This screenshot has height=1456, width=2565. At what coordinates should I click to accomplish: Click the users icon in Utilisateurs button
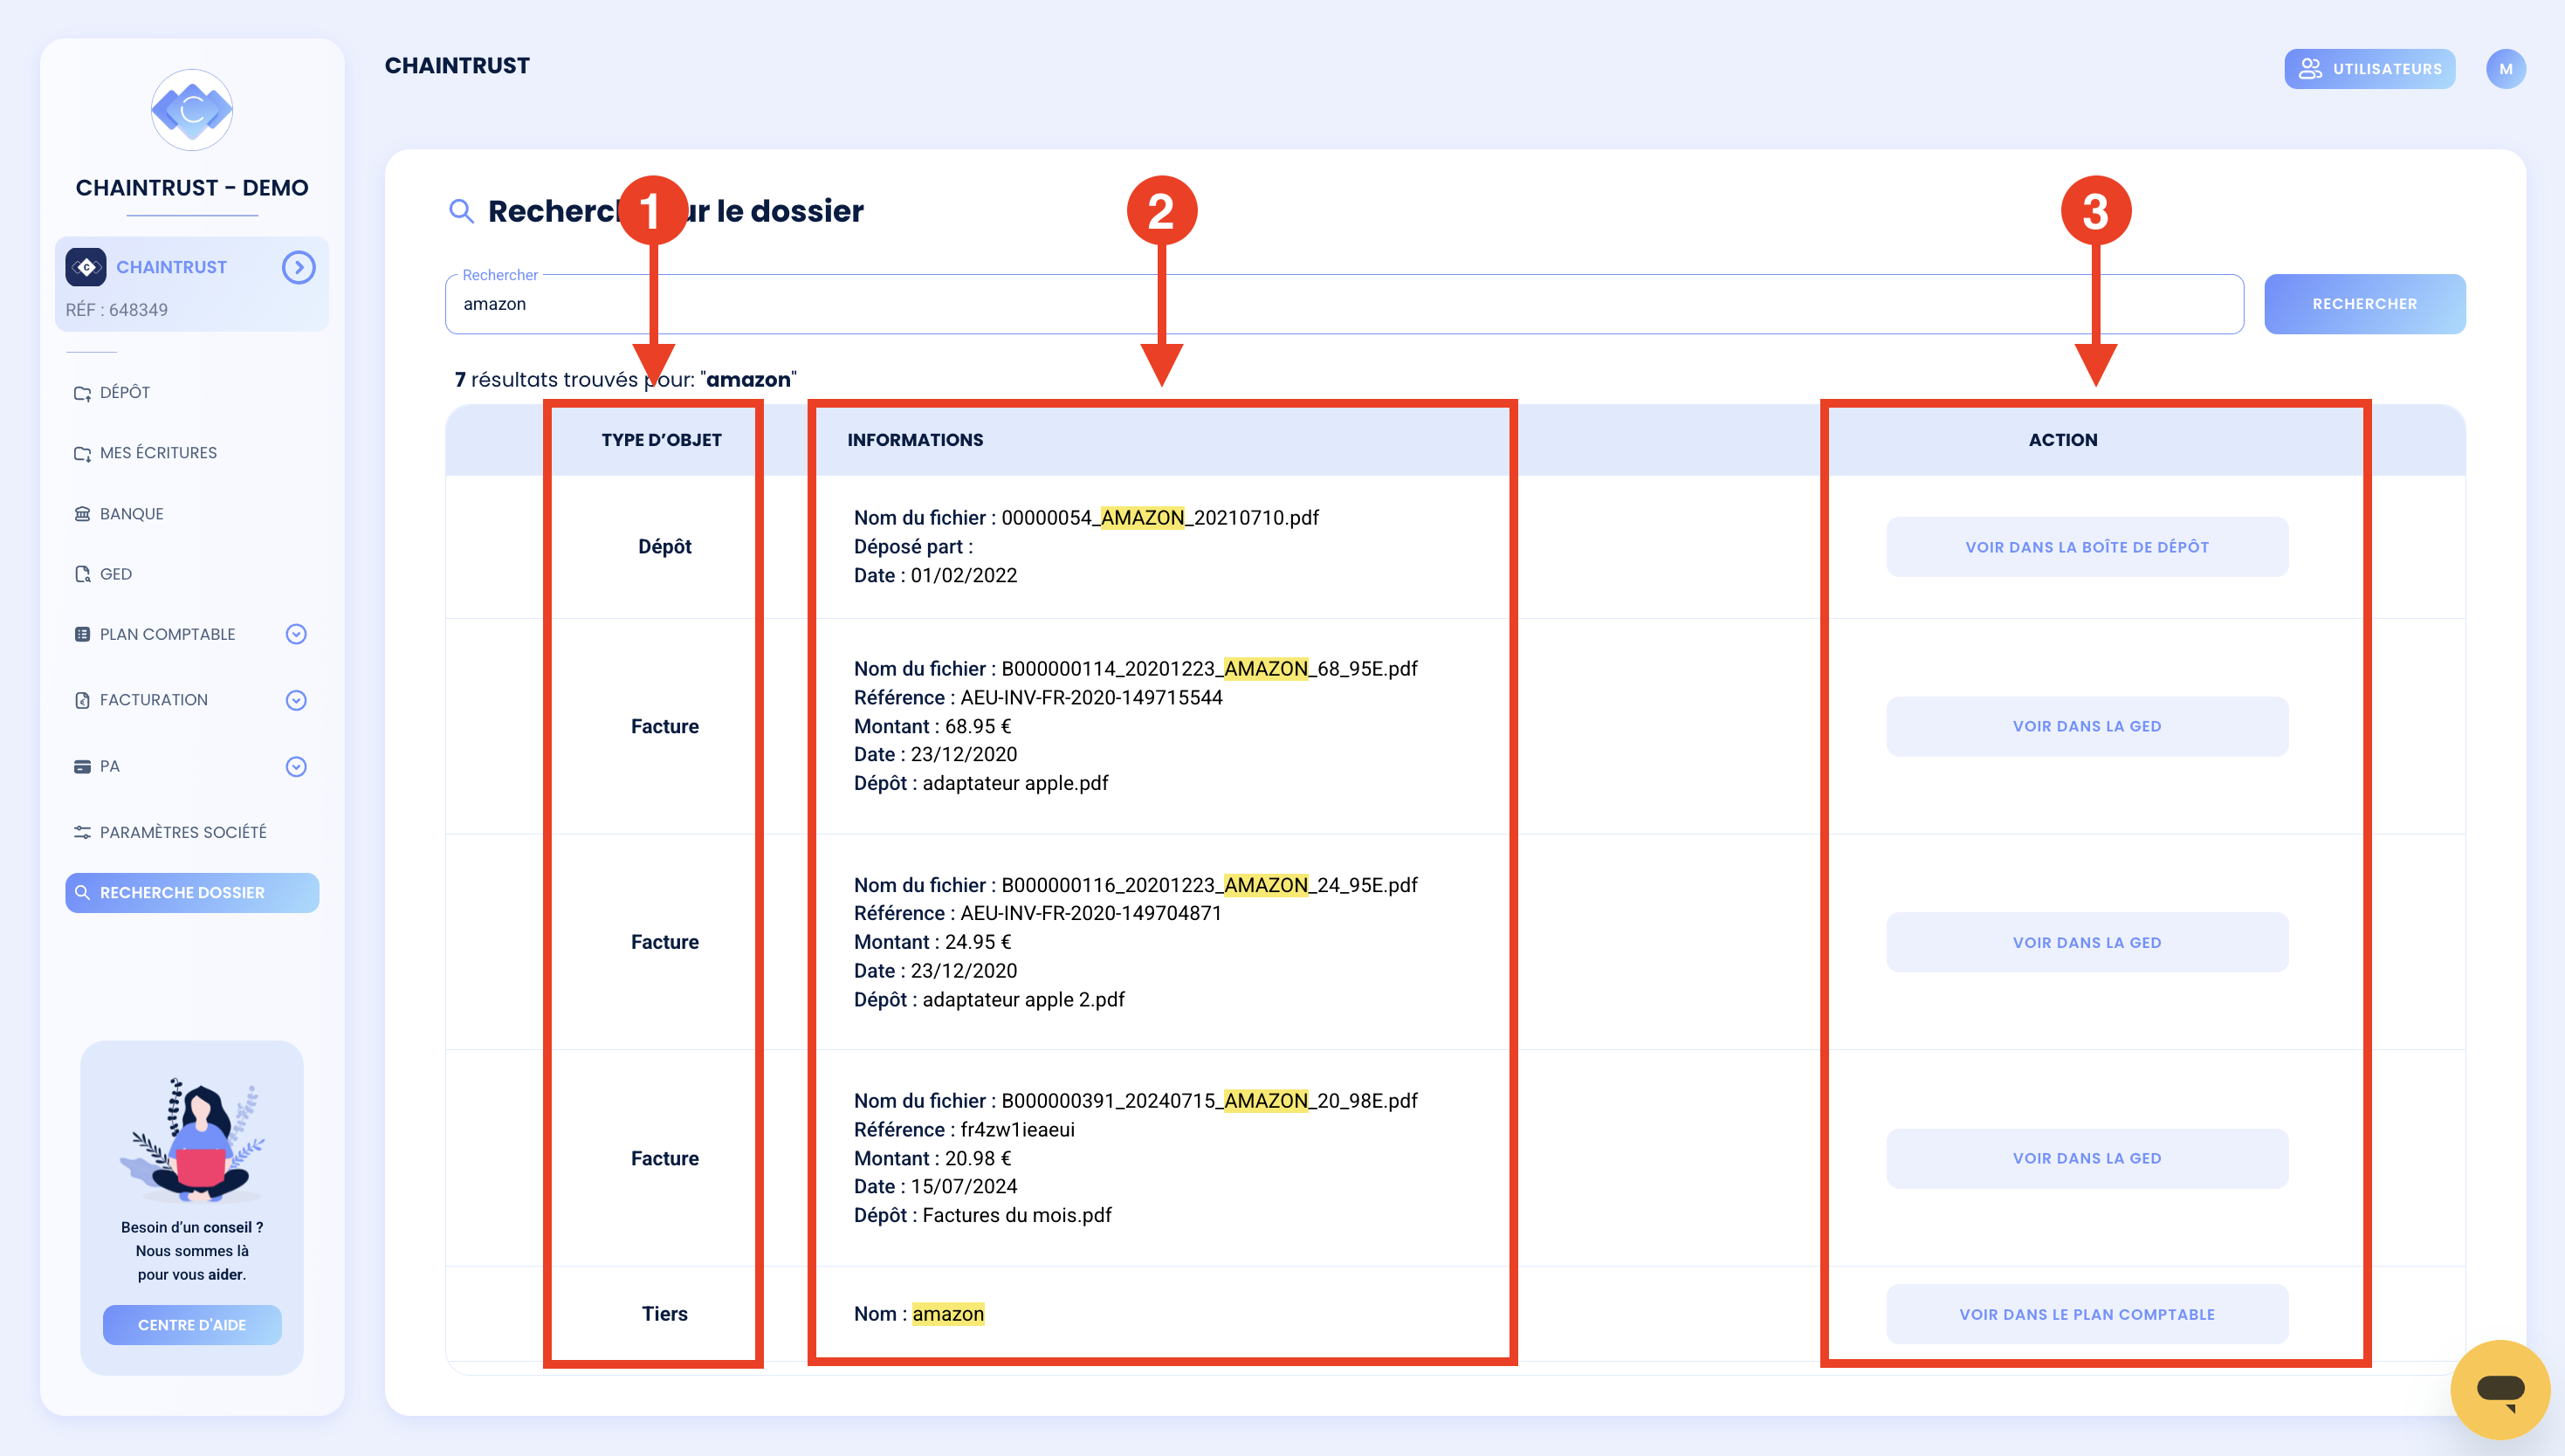tap(2309, 69)
